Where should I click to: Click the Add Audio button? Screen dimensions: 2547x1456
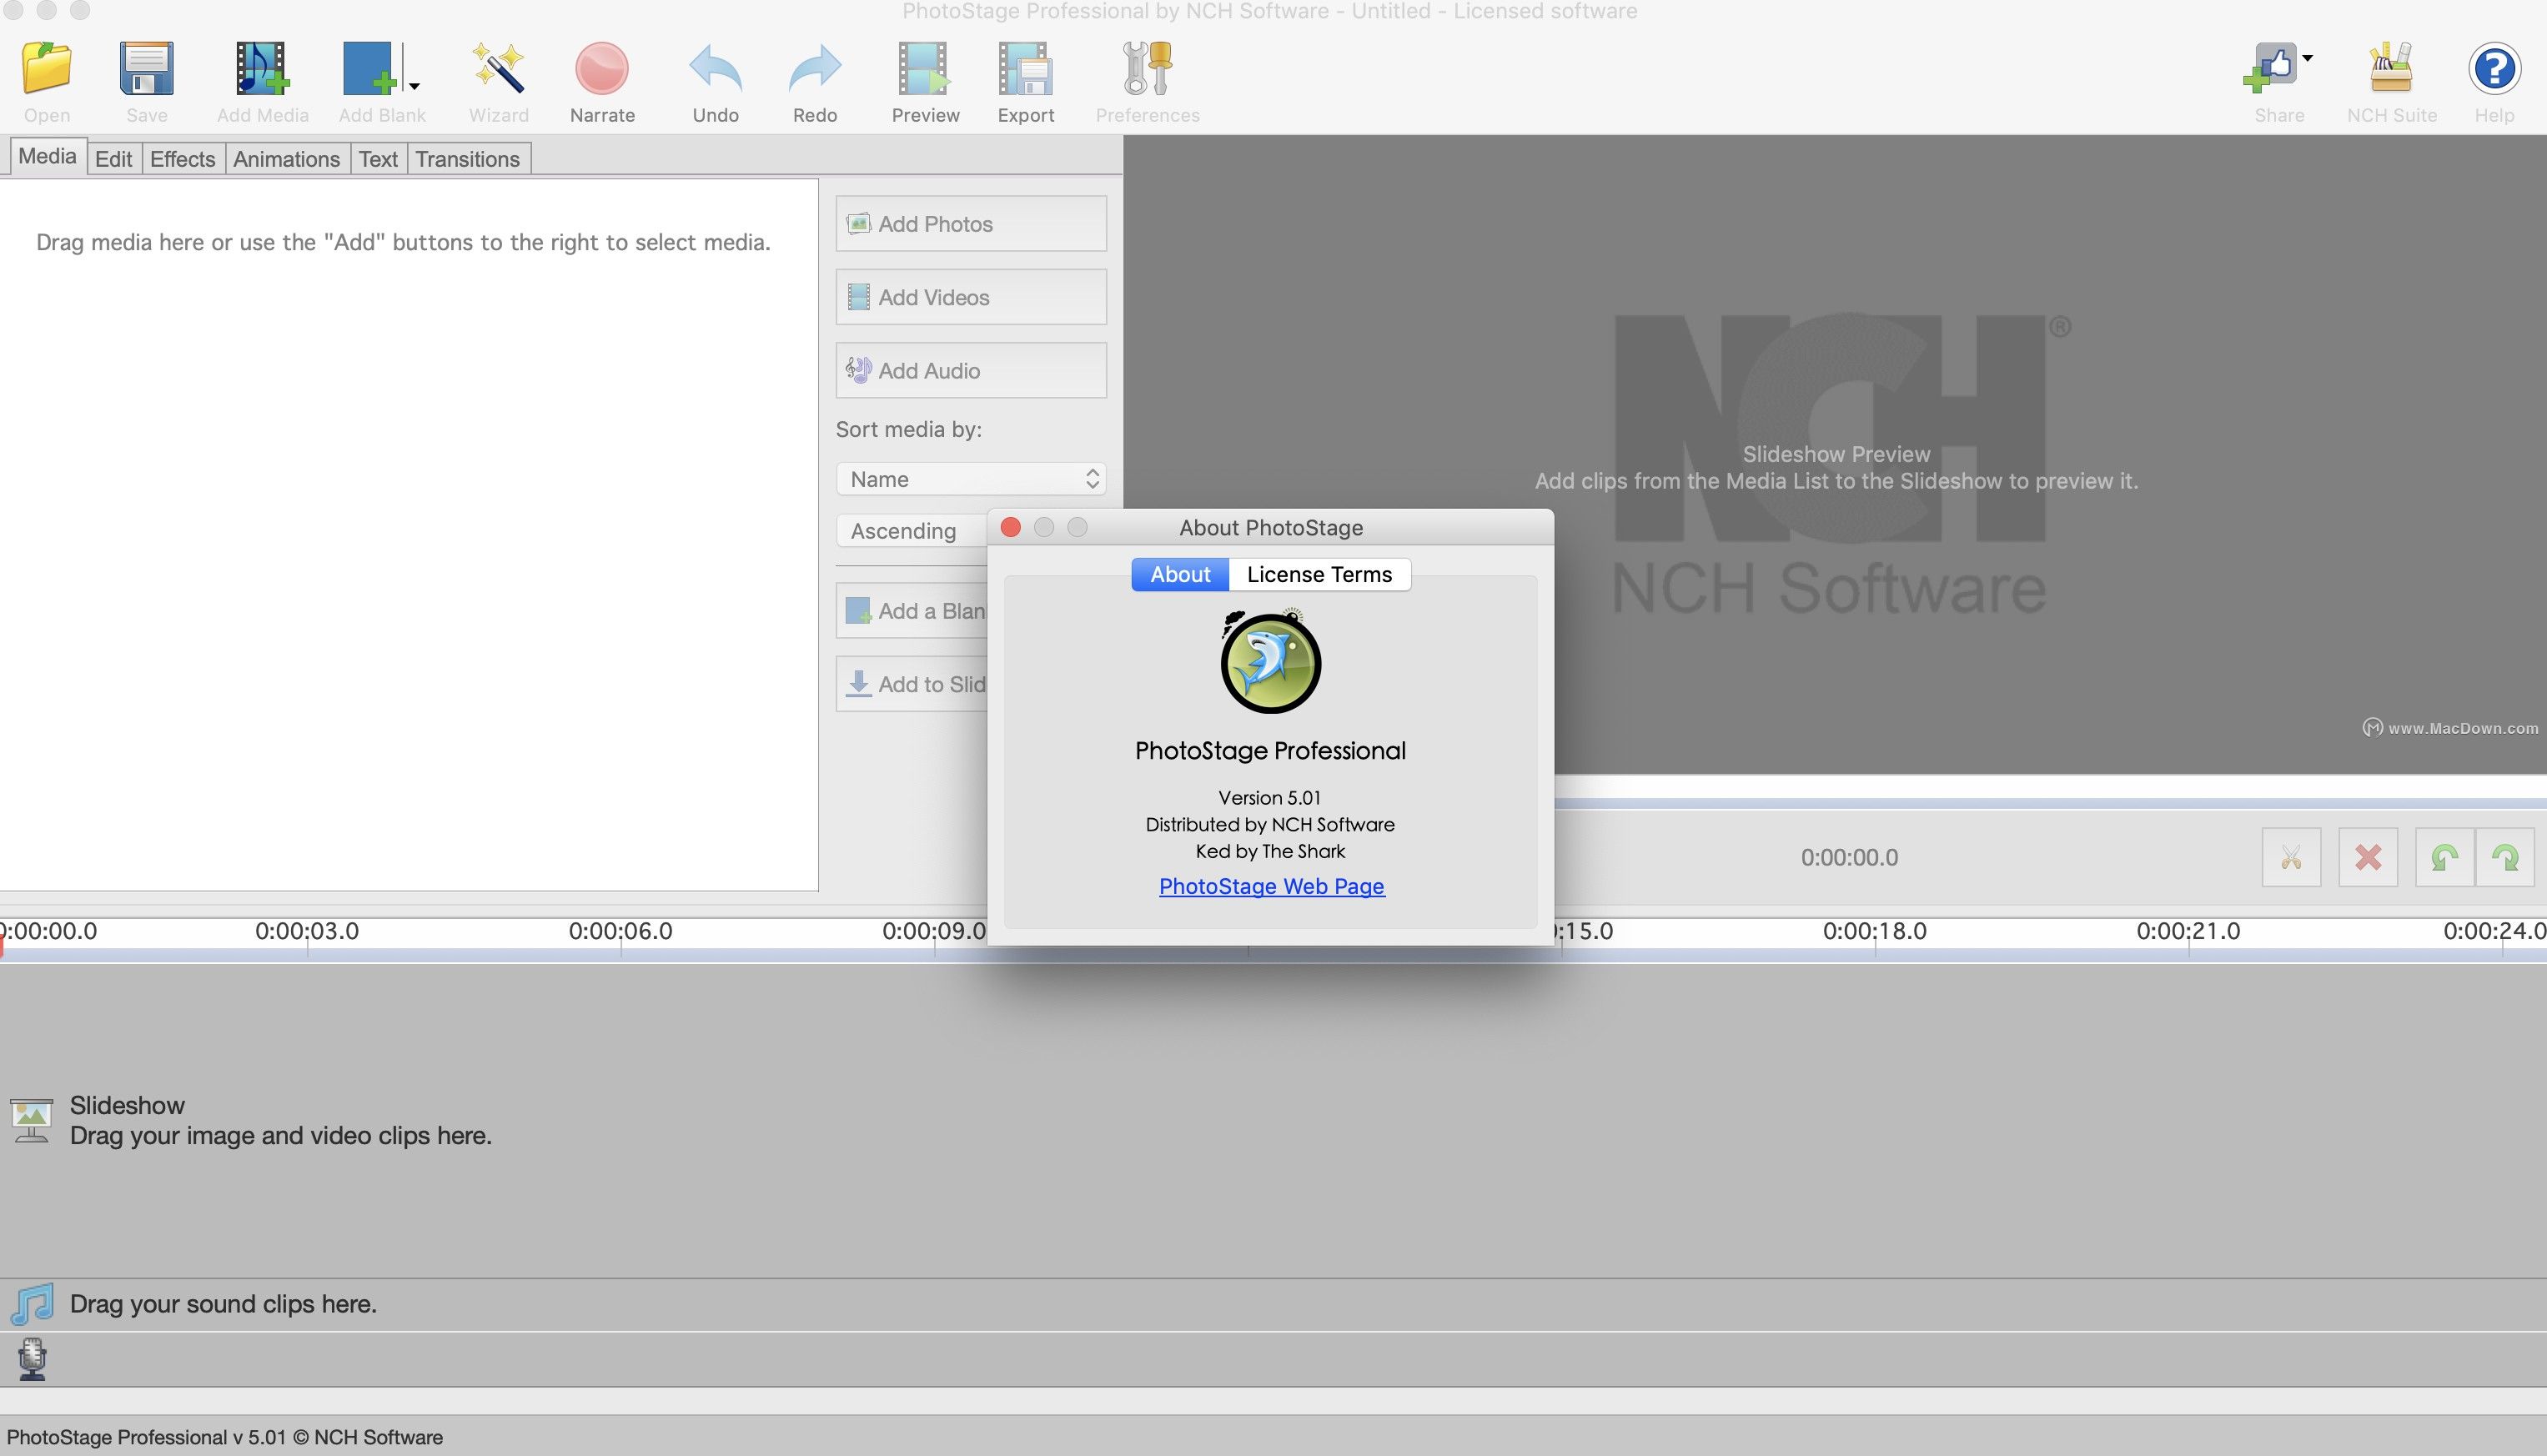coord(971,370)
